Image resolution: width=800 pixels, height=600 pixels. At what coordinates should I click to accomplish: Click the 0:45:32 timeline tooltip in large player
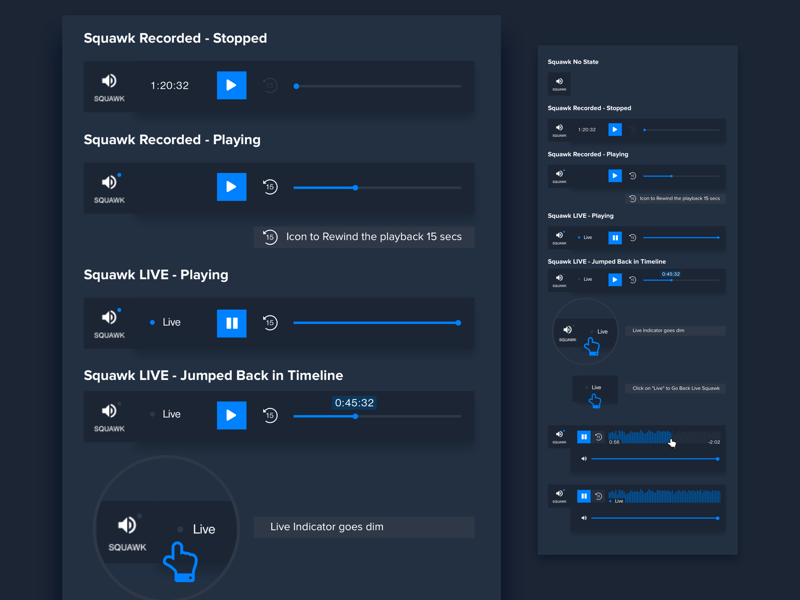click(354, 403)
